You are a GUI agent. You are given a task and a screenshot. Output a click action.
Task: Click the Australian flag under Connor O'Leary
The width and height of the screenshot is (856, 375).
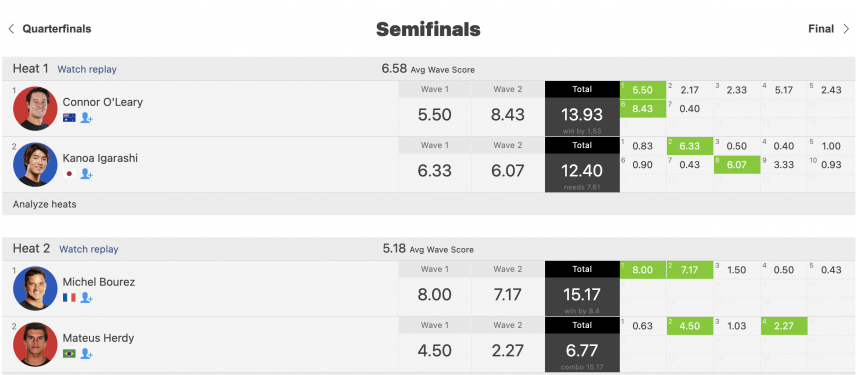point(69,117)
